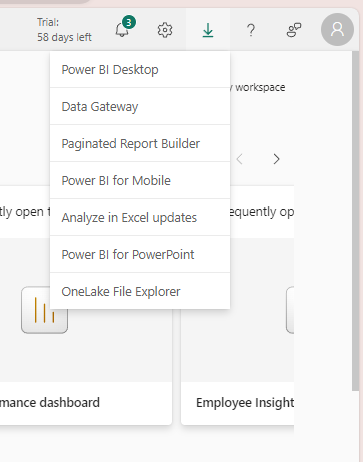Go to previous carousel page arrow
This screenshot has height=462, width=363.
[x=239, y=159]
